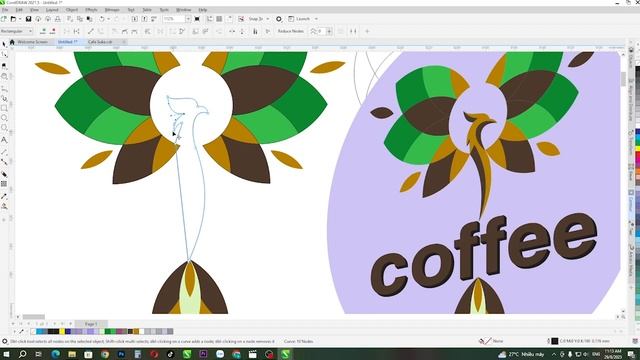Select the Shape tool in toolbox
This screenshot has height=360, width=640.
[x=4, y=55]
